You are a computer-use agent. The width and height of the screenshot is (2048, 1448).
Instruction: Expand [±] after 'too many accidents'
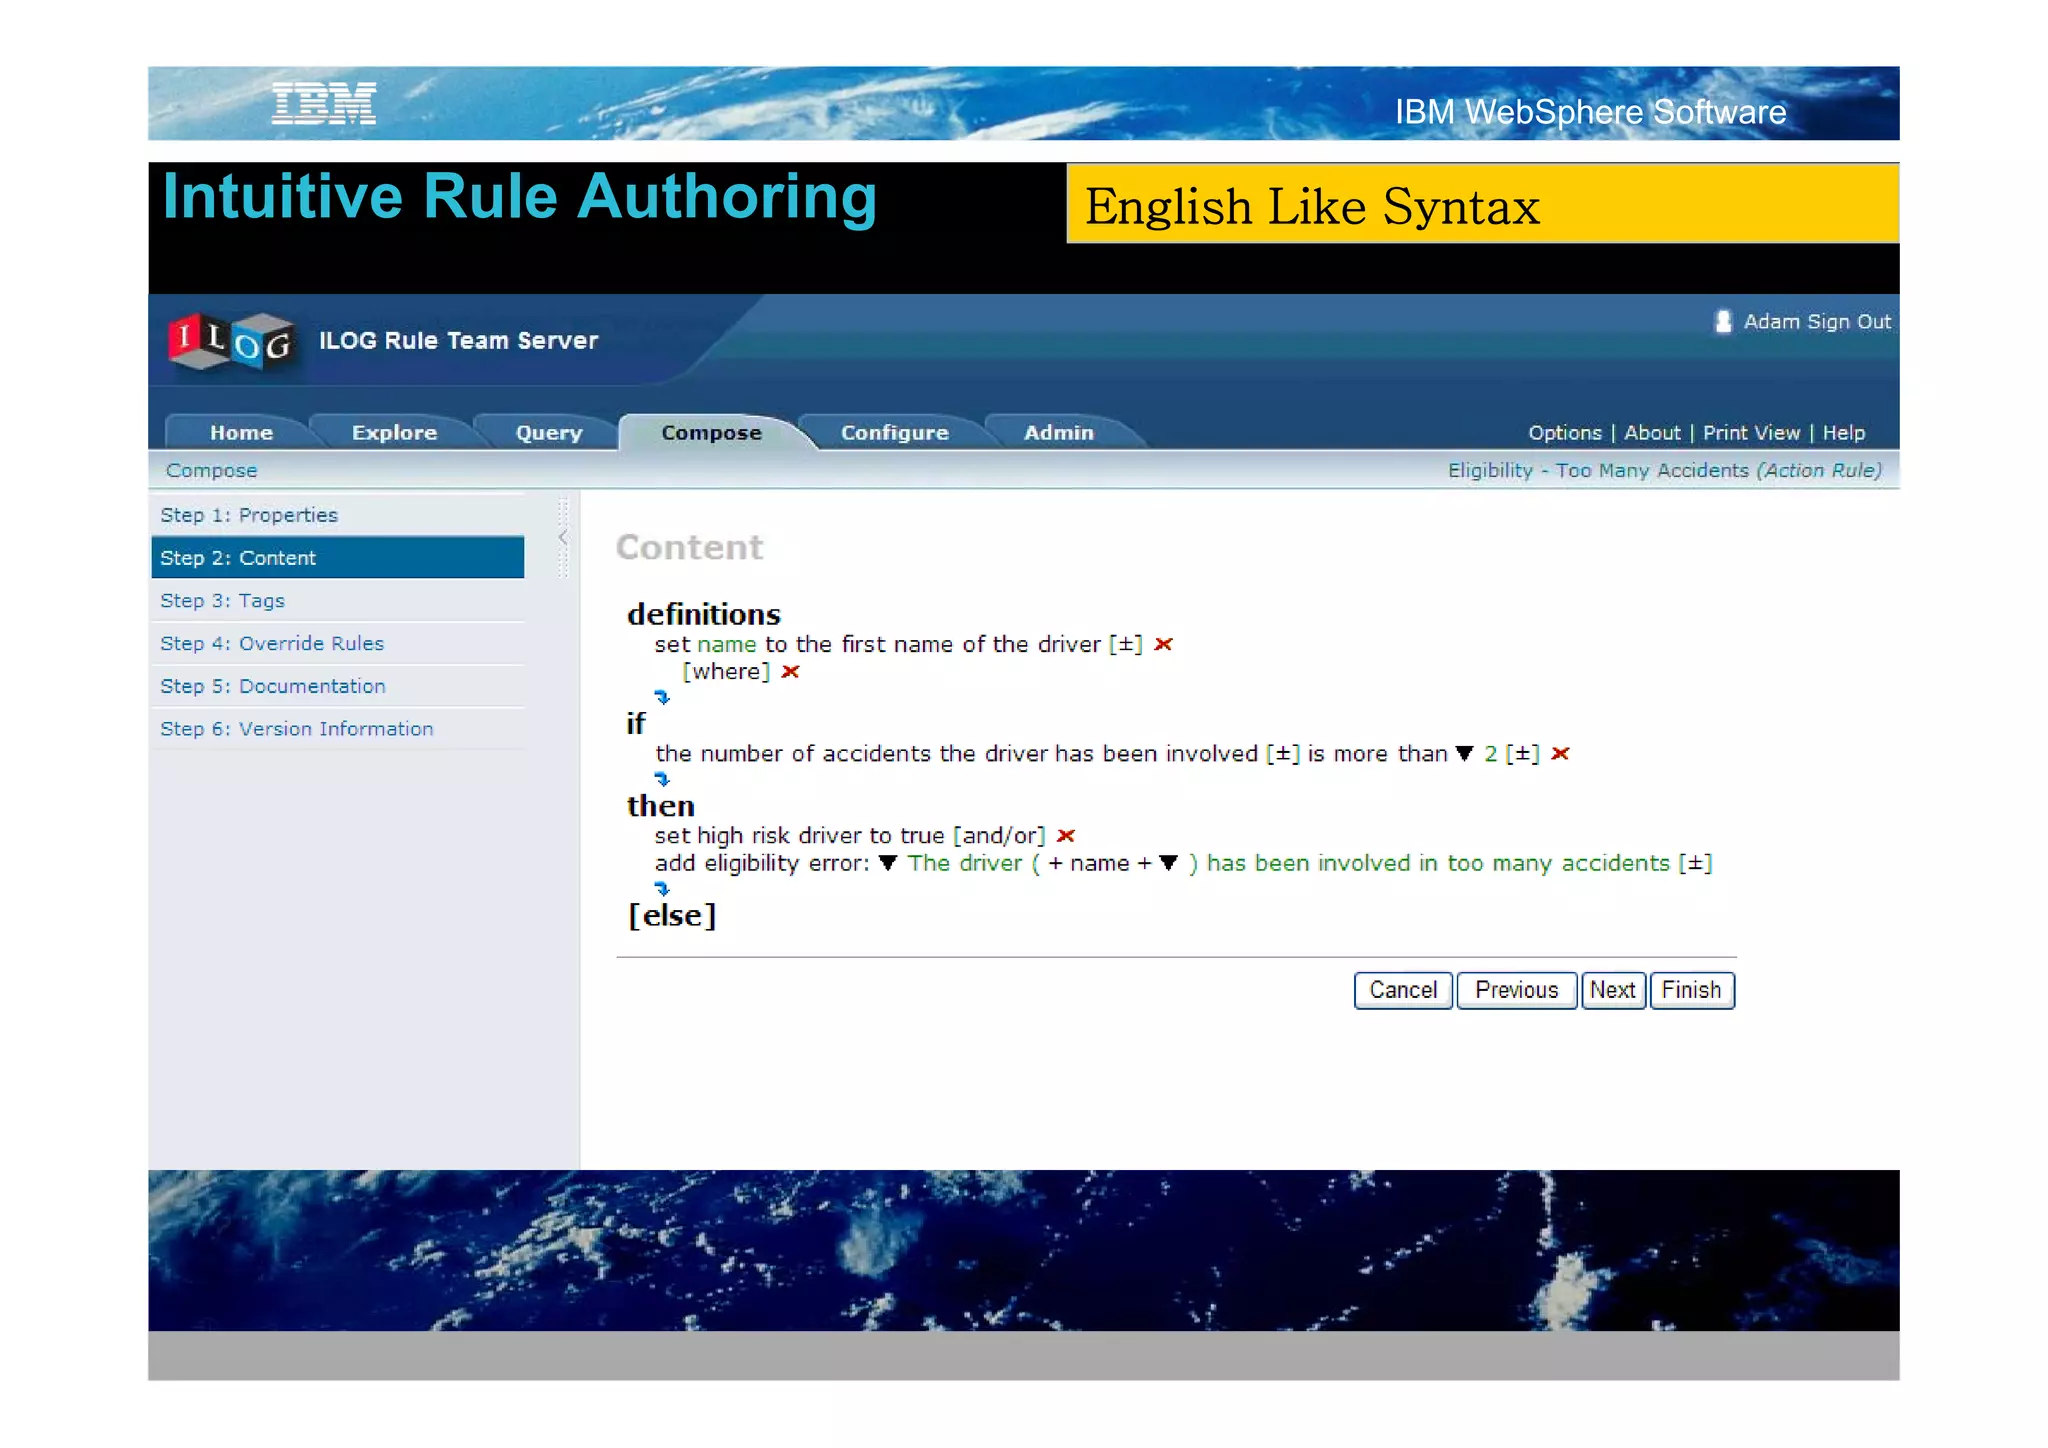(1696, 864)
